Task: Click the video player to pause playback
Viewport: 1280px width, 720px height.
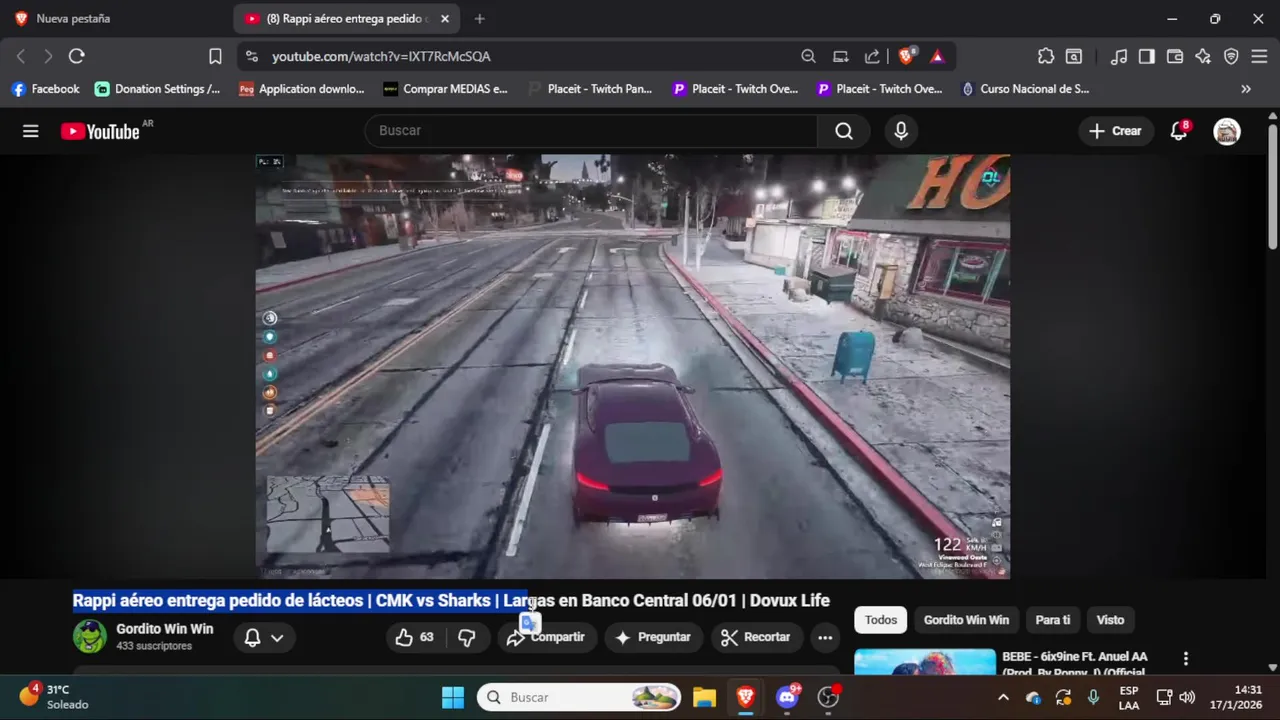Action: coord(632,366)
